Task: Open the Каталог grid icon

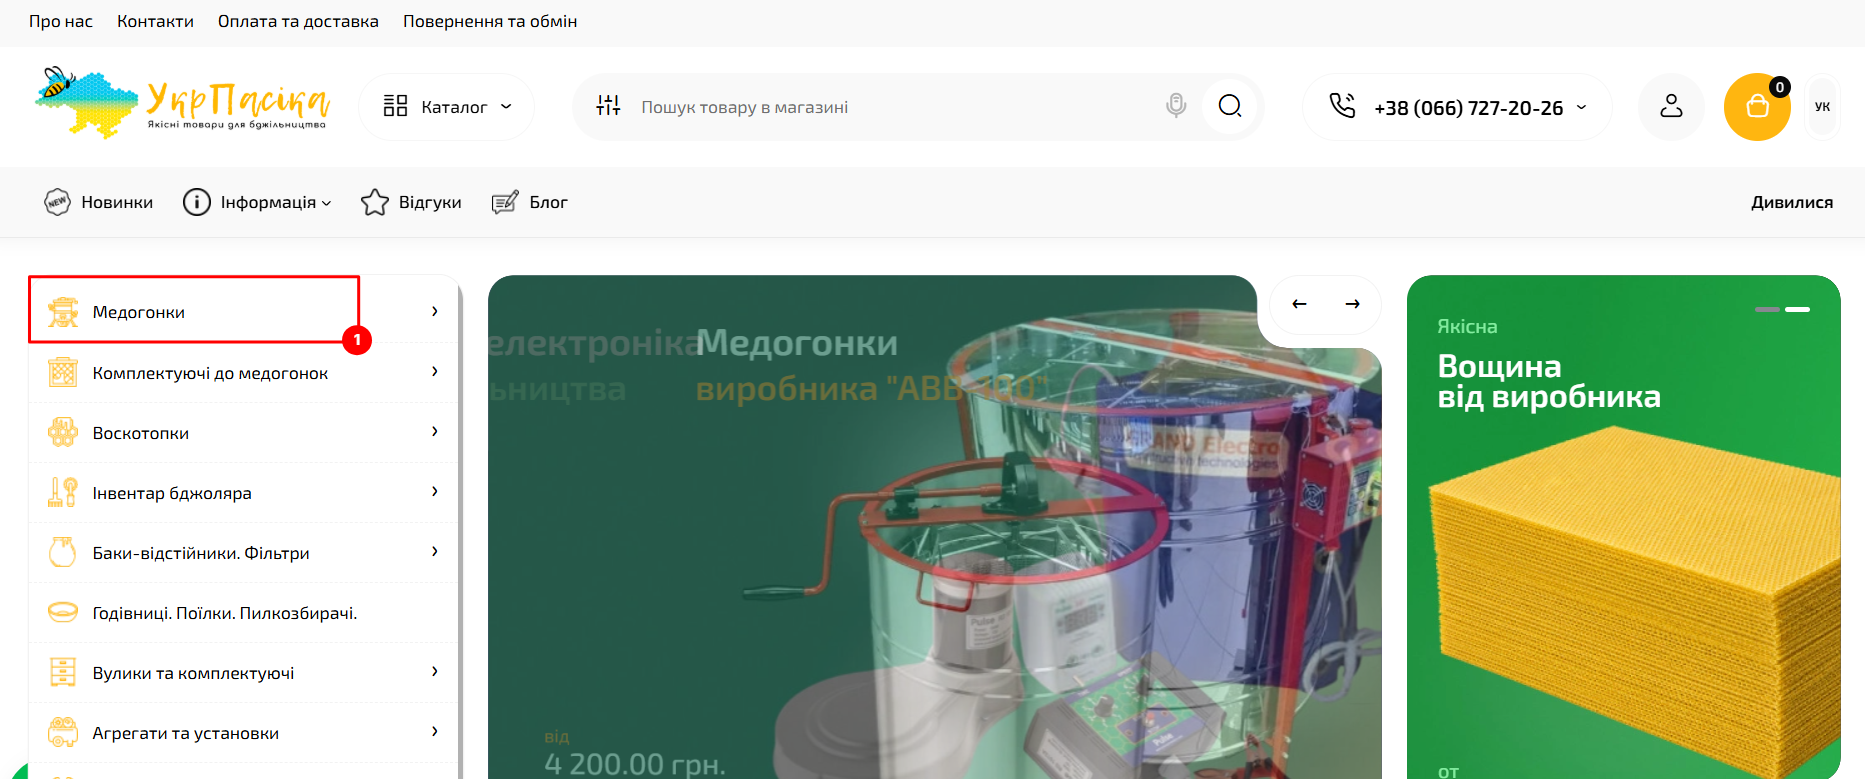Action: [395, 106]
